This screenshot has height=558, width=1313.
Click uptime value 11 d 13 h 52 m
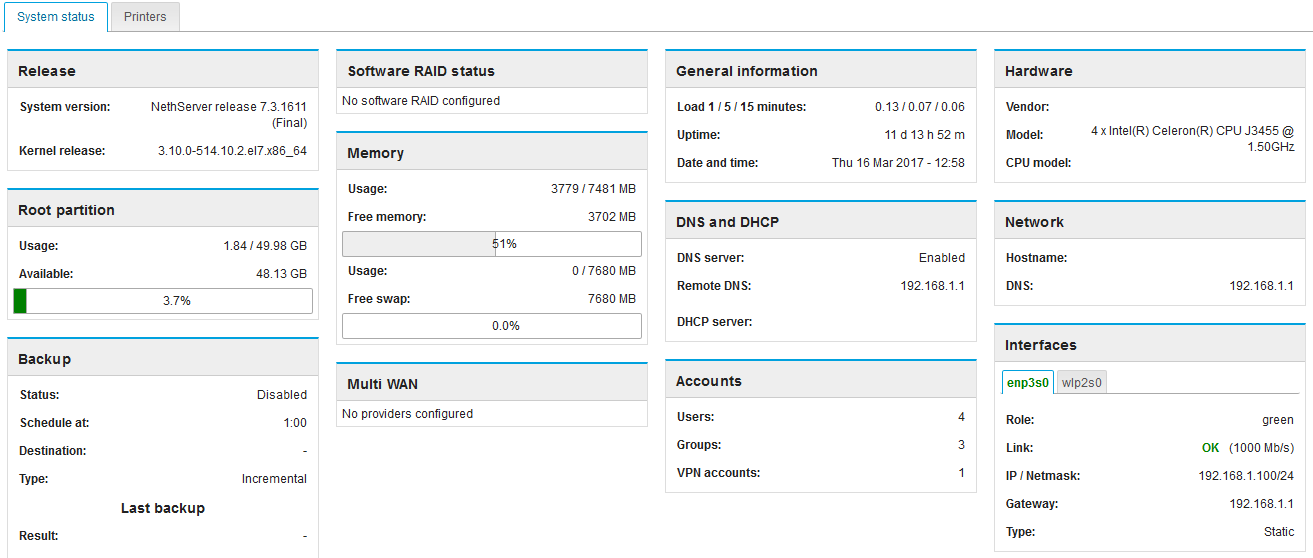coord(925,135)
